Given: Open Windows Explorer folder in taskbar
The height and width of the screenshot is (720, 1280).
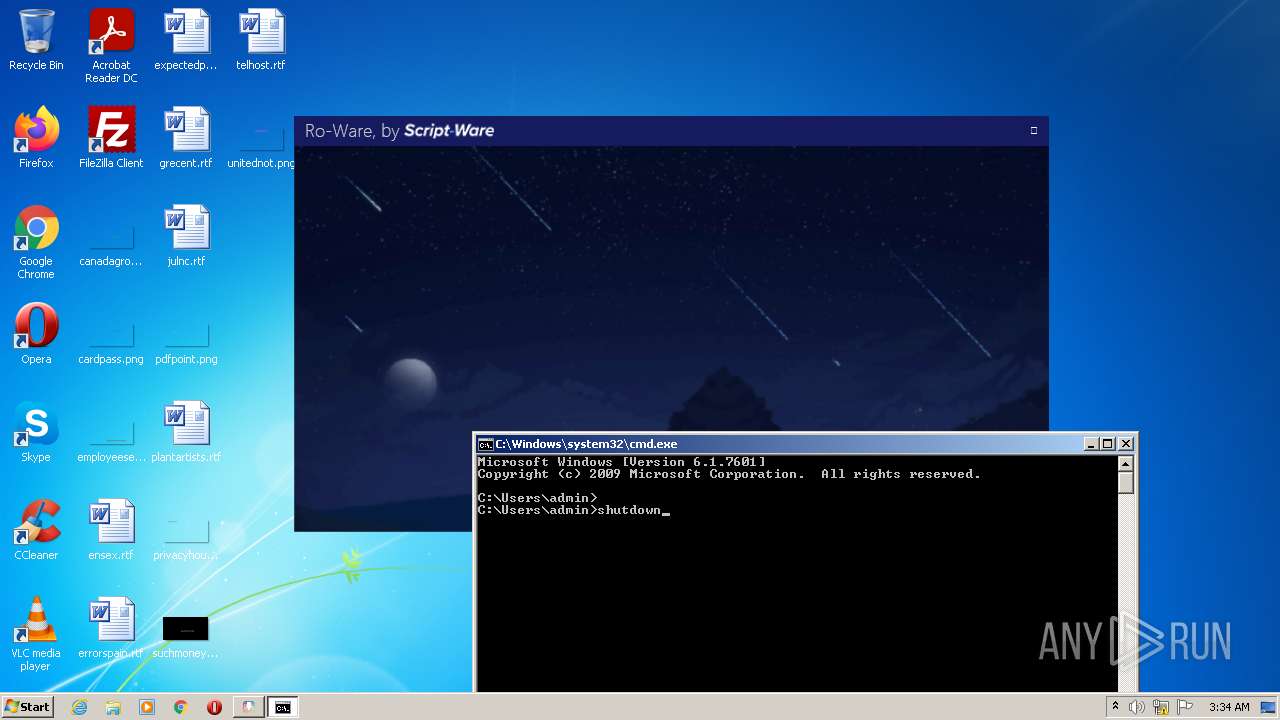Looking at the screenshot, I should [x=113, y=707].
